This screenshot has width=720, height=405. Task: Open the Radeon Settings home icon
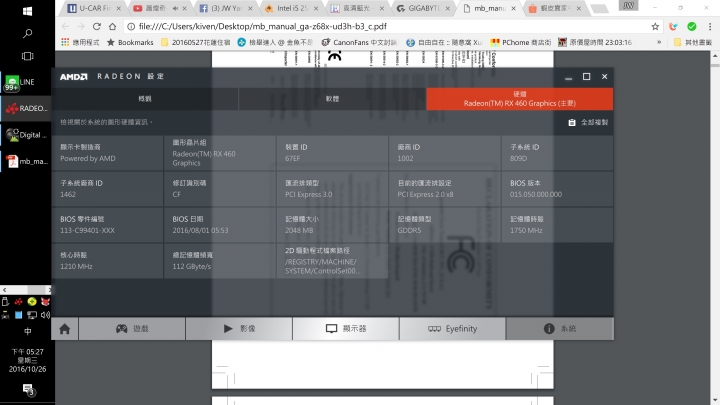(x=65, y=329)
